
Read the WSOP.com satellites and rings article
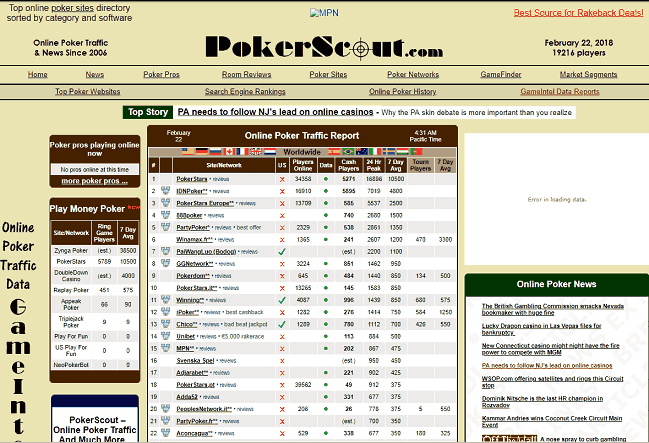click(553, 382)
